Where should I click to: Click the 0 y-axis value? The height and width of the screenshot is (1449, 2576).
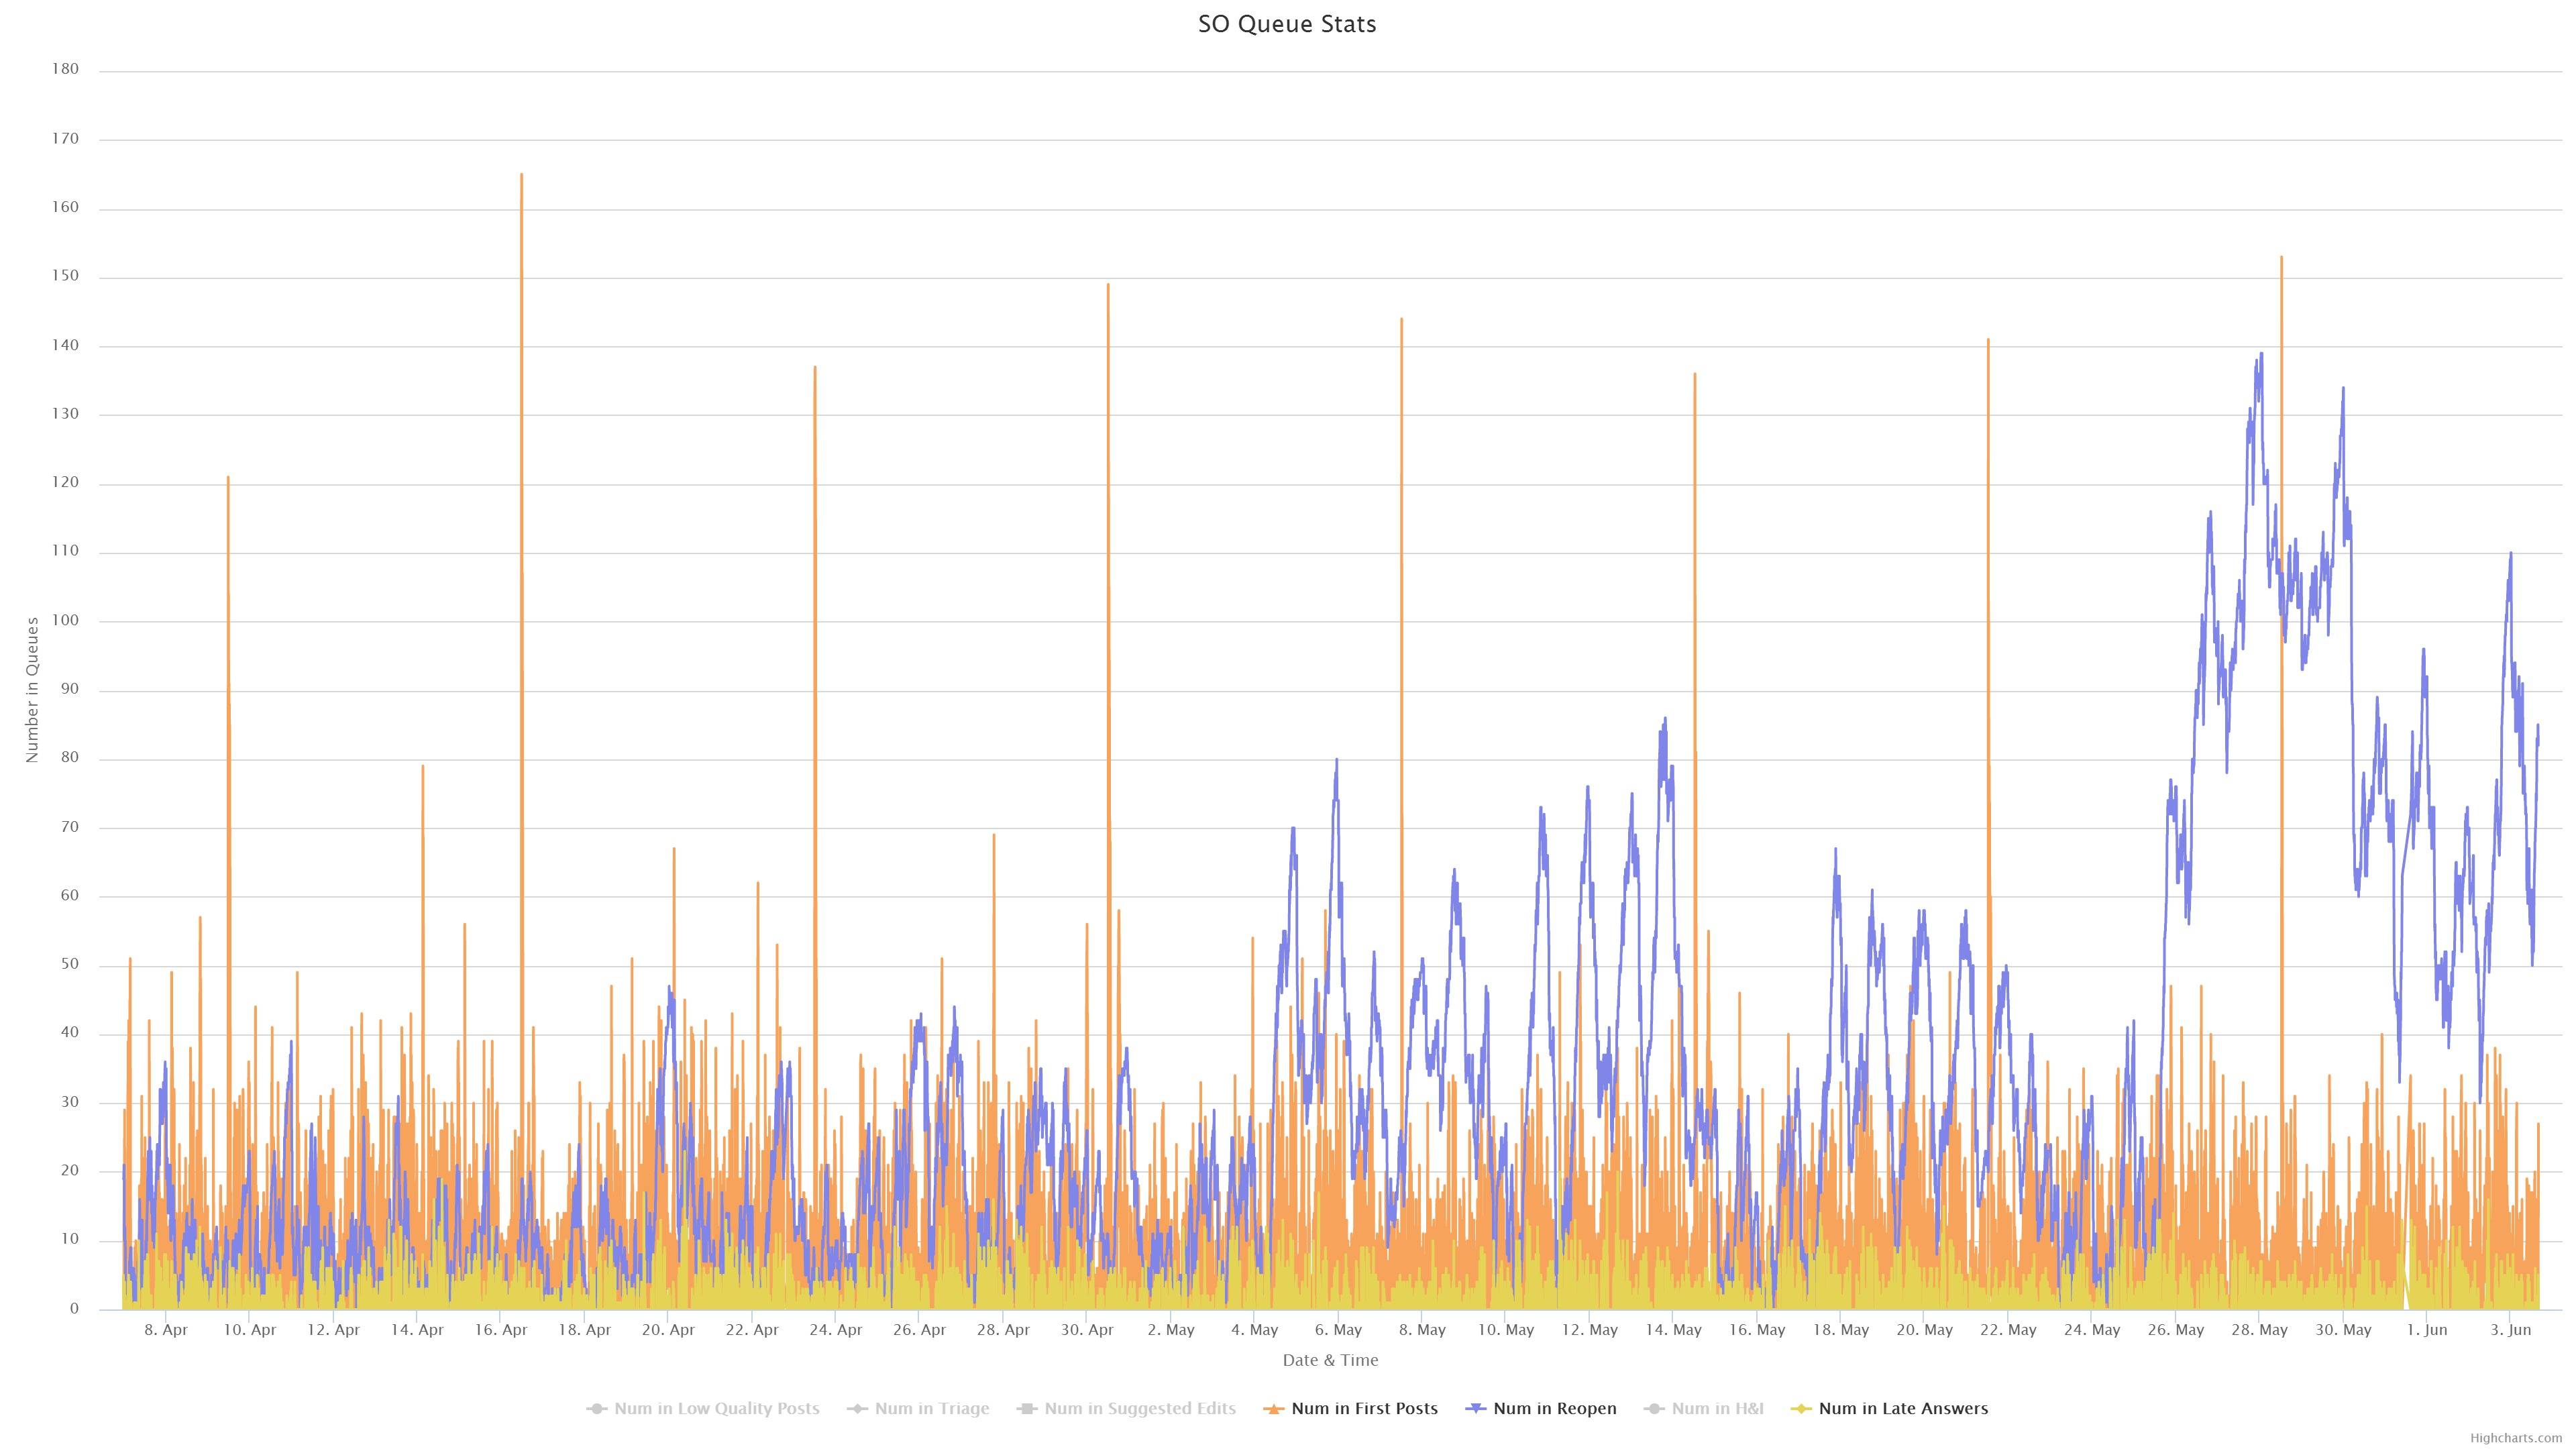(74, 1309)
